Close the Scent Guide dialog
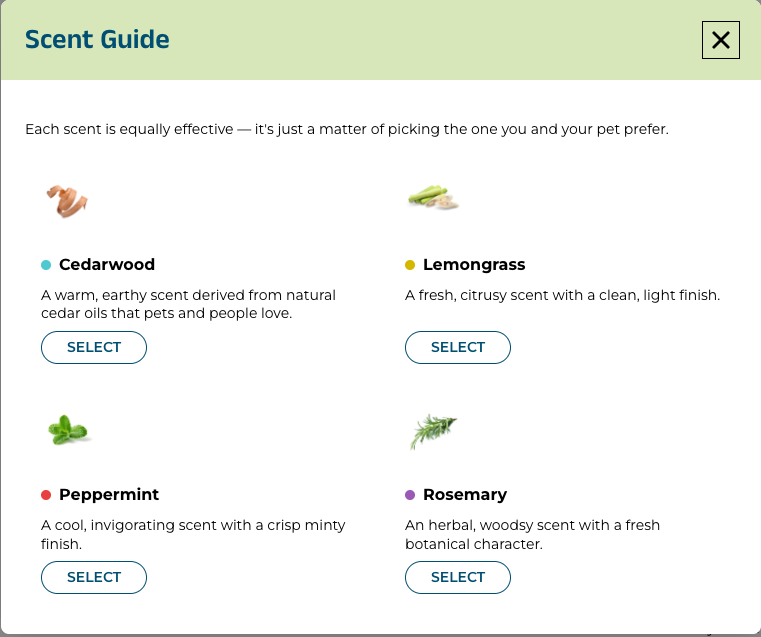 coord(721,40)
